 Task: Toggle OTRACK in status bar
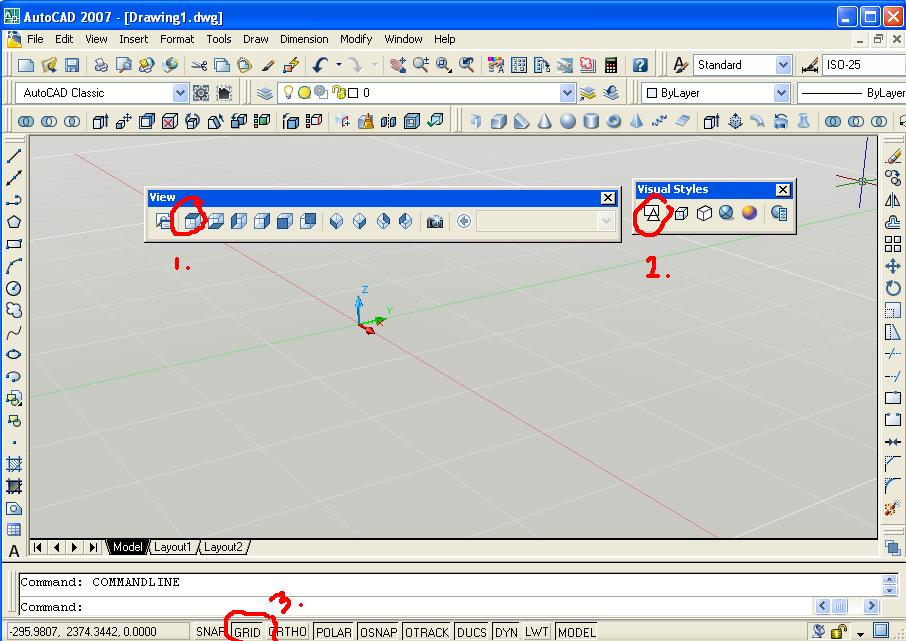pyautogui.click(x=427, y=632)
